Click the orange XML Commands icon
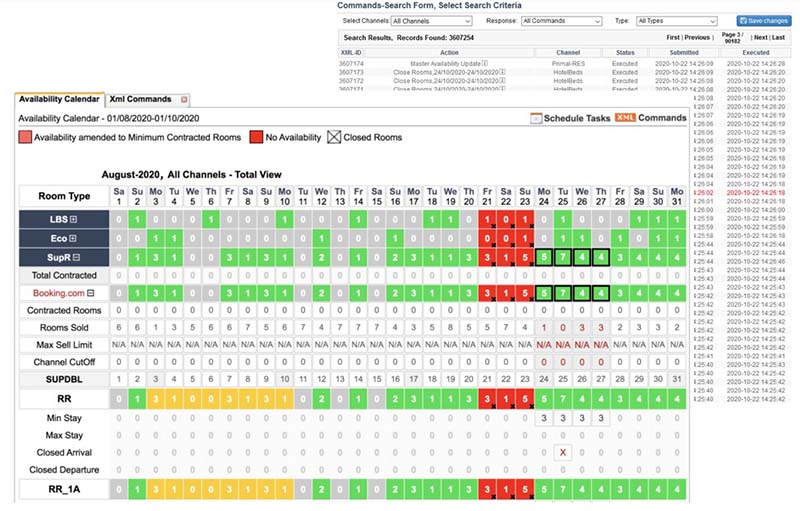 pyautogui.click(x=625, y=118)
